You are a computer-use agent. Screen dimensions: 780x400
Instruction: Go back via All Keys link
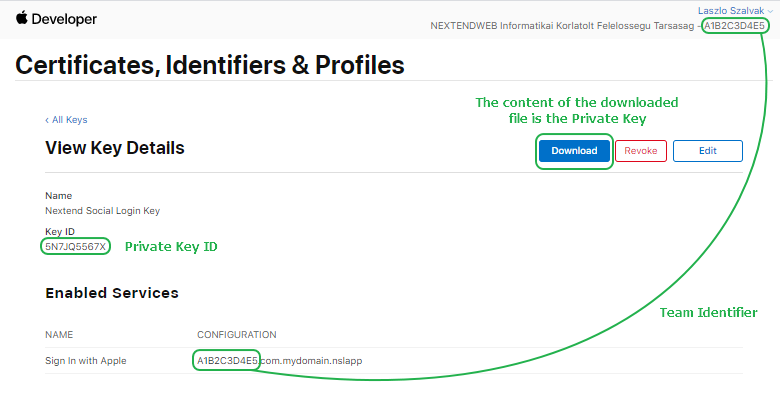coord(67,119)
